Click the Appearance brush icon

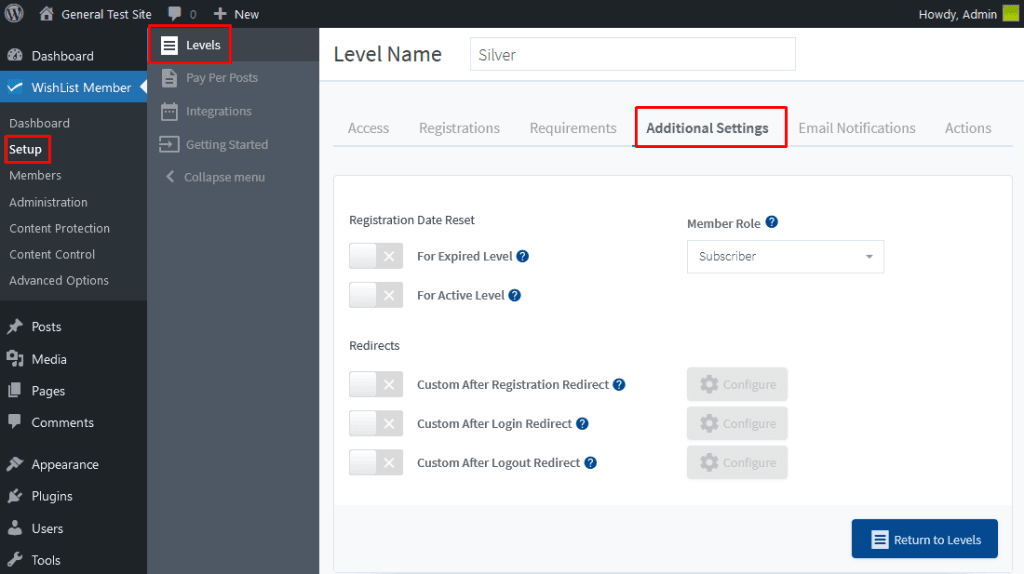coord(14,464)
